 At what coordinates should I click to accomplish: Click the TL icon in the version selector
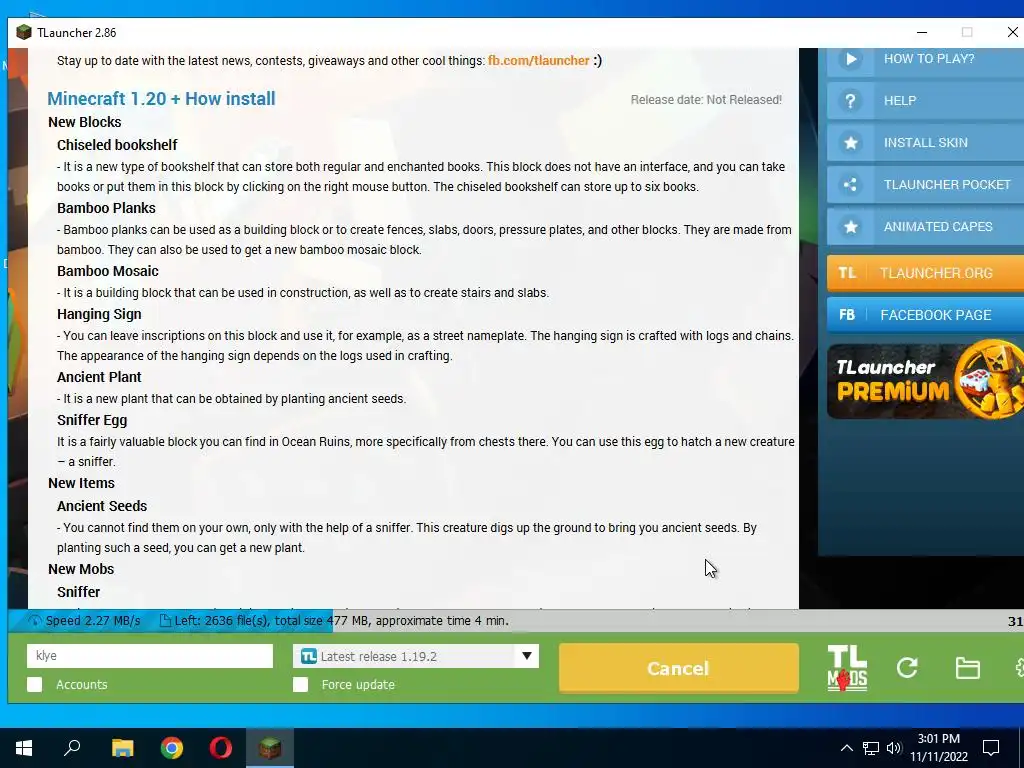[x=308, y=656]
